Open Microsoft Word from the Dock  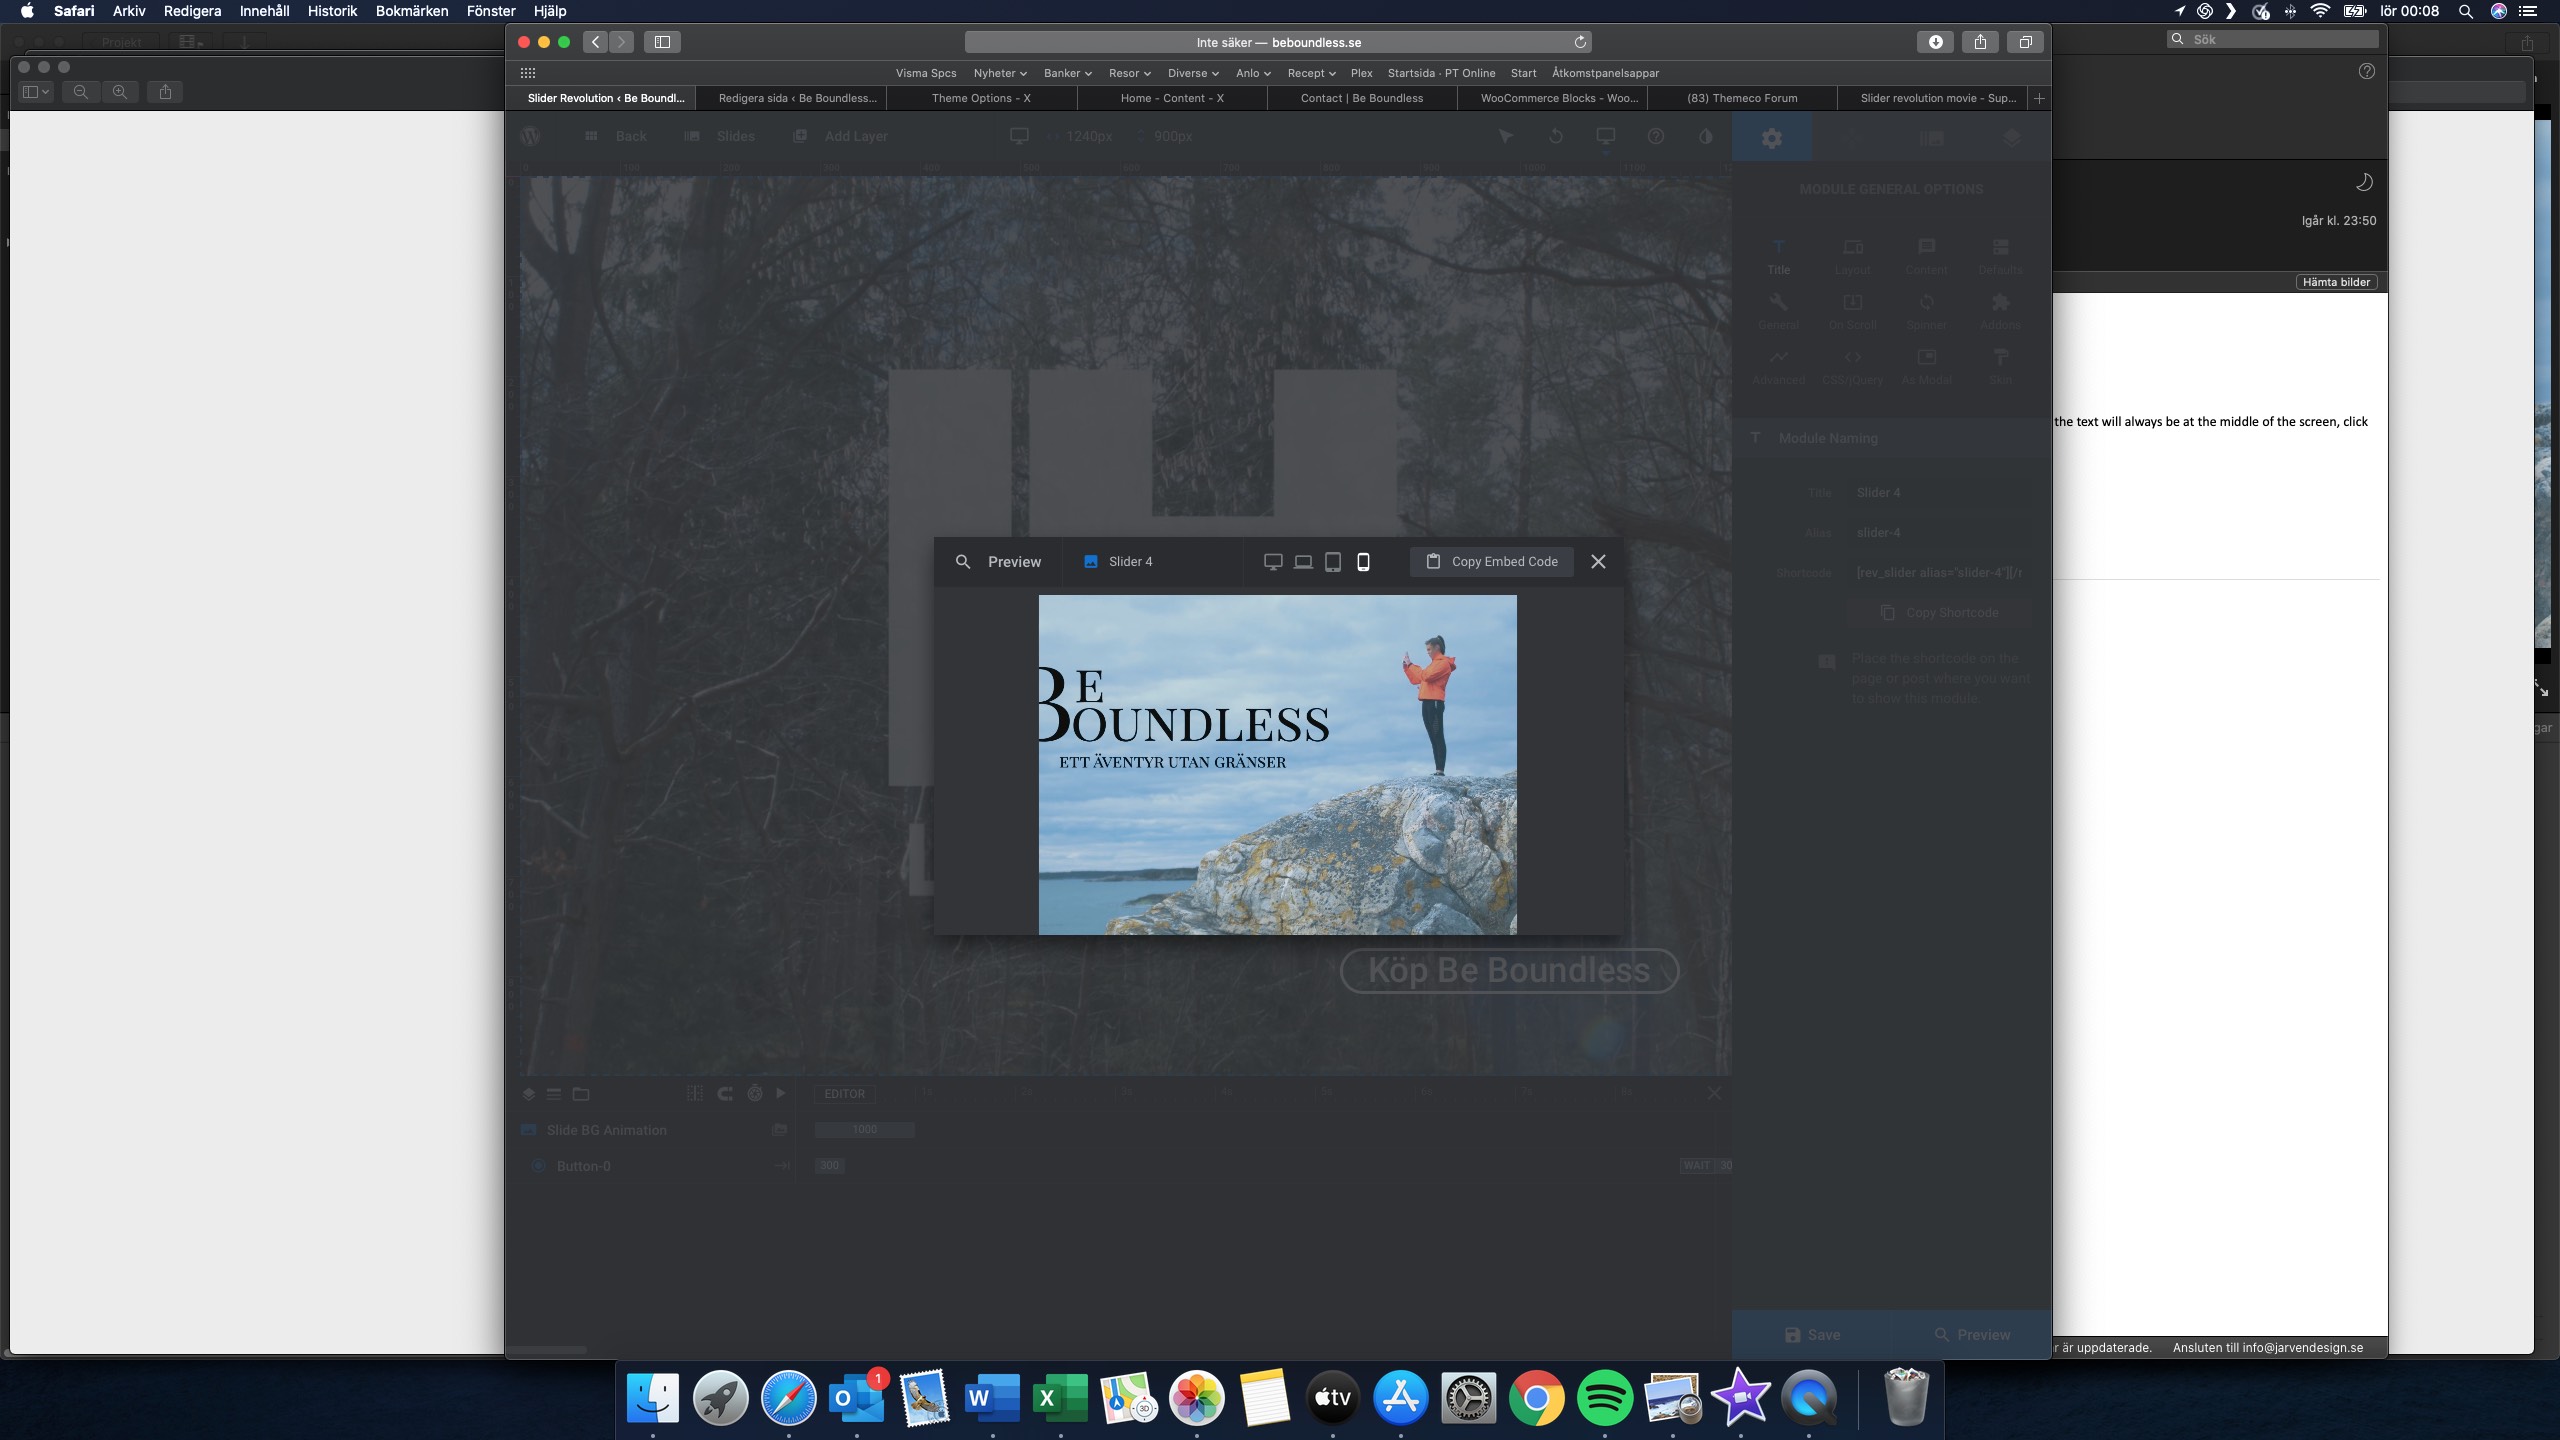tap(992, 1397)
